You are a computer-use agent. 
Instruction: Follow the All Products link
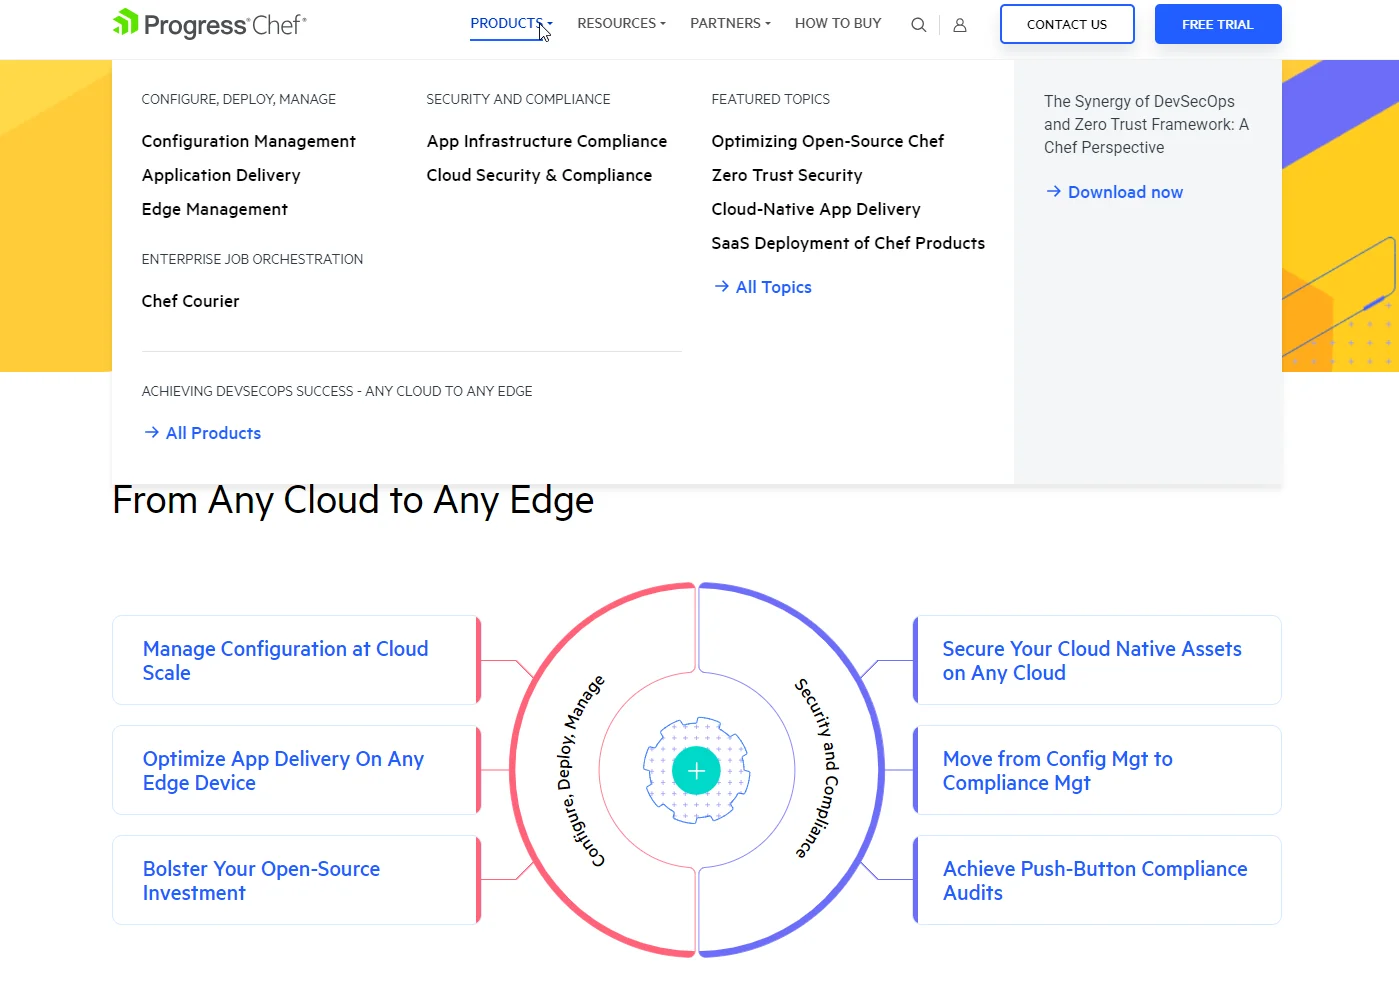(202, 433)
